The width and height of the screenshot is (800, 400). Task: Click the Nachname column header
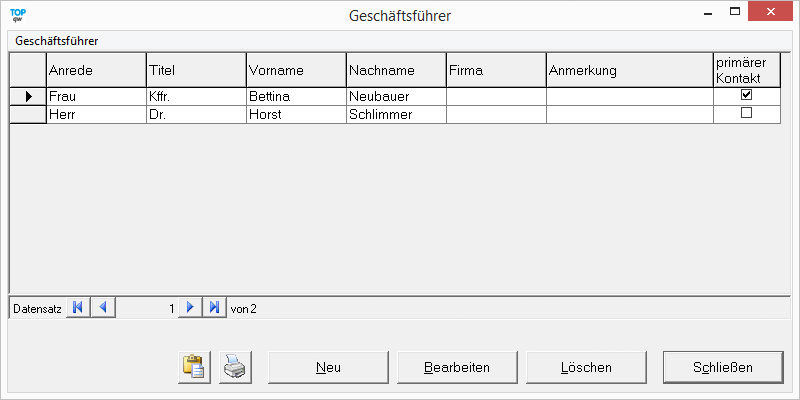[x=396, y=70]
